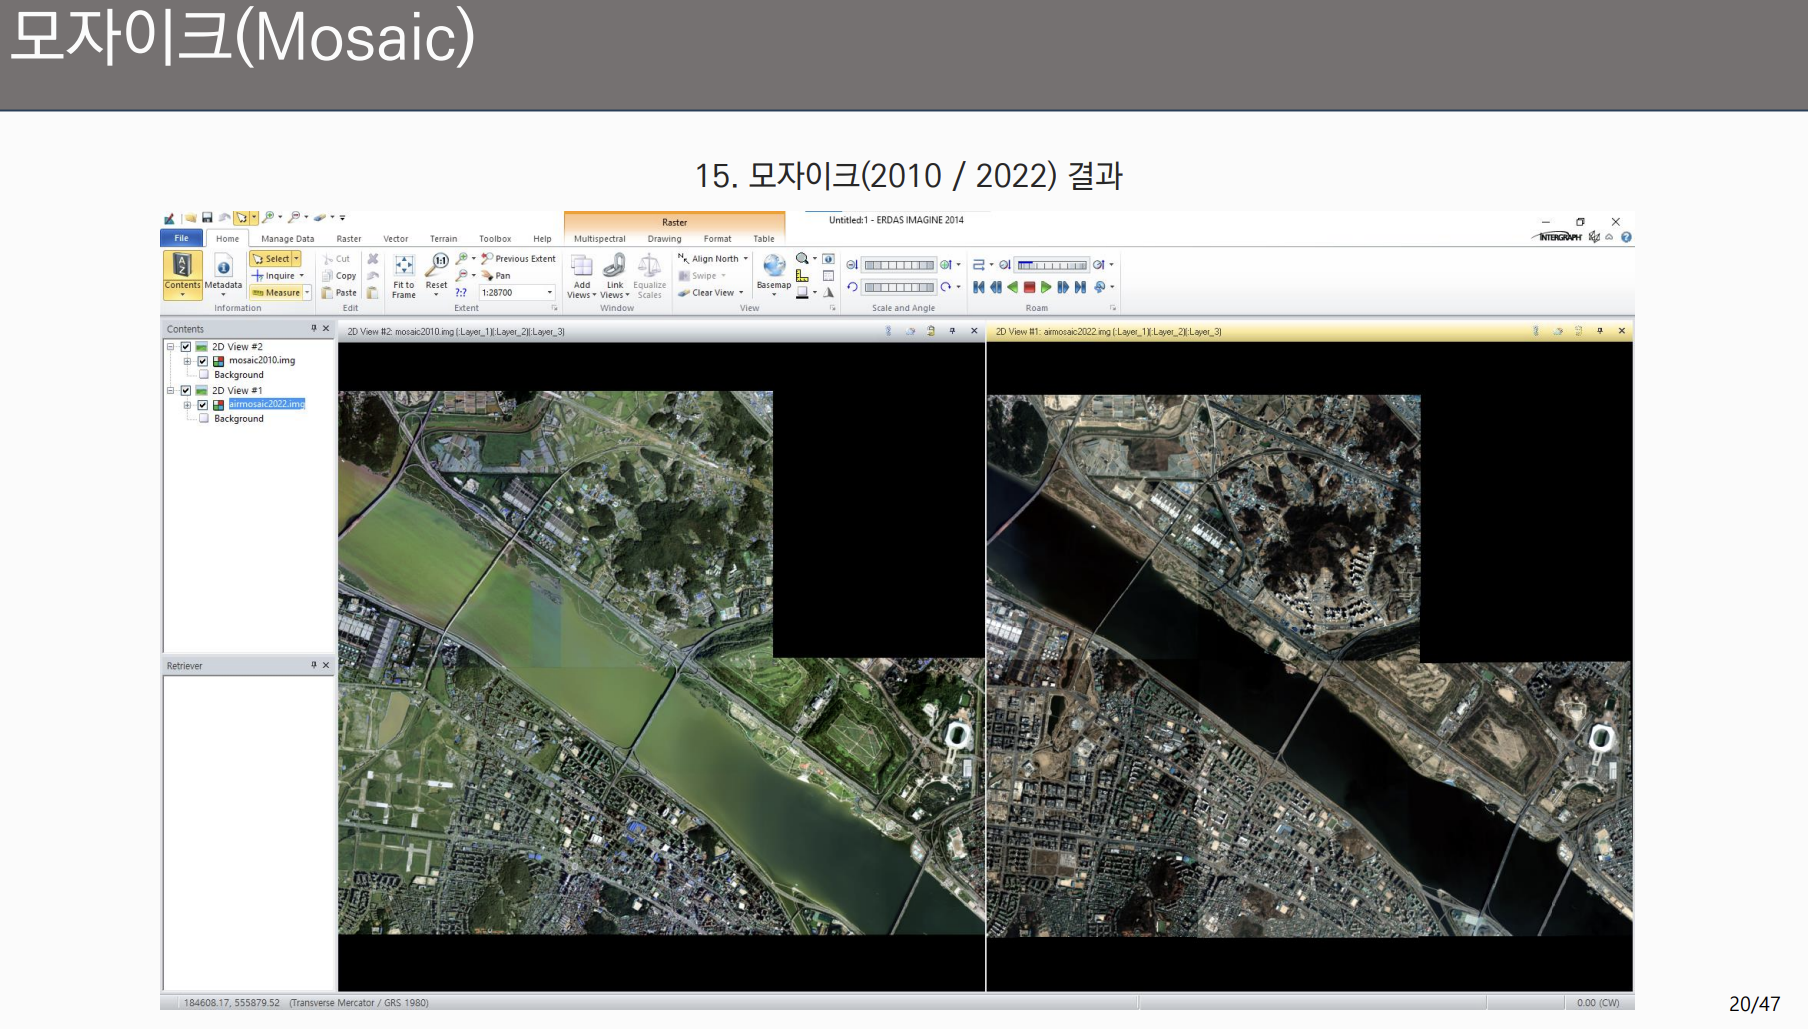Image resolution: width=1808 pixels, height=1029 pixels.
Task: Click the rotate clockwise icon
Action: (x=946, y=287)
